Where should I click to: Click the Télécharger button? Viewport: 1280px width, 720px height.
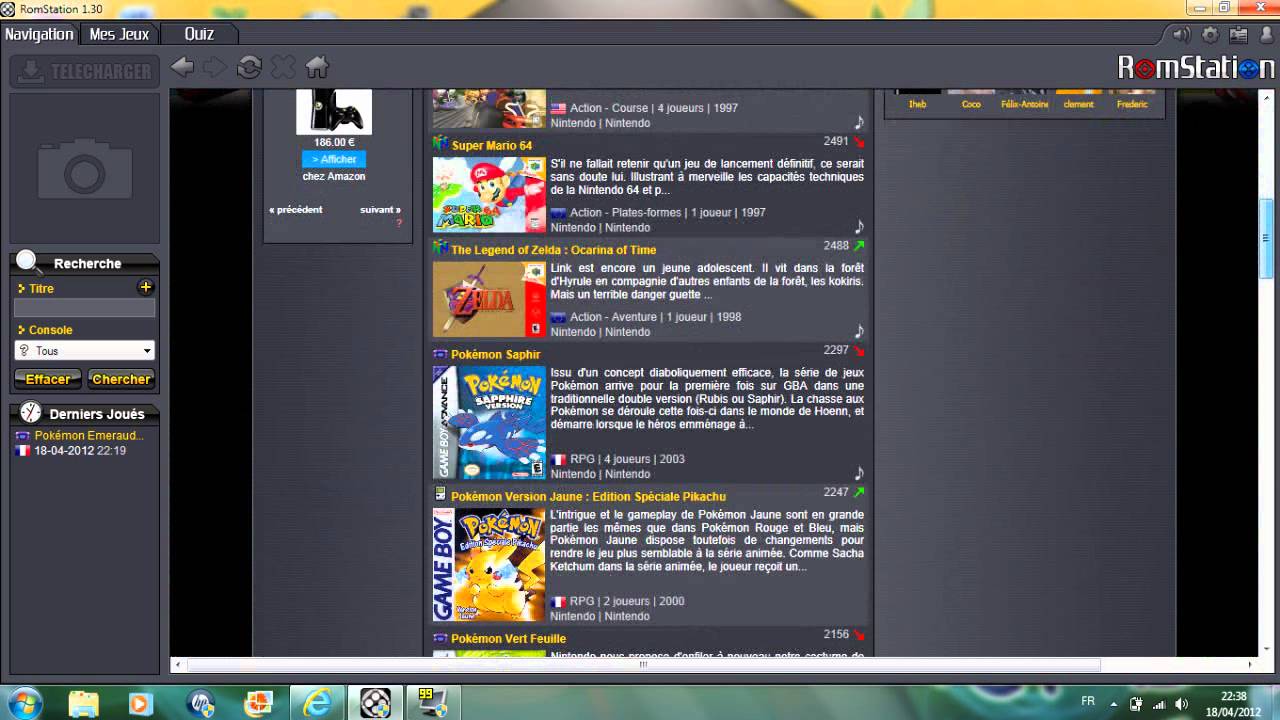coord(85,71)
